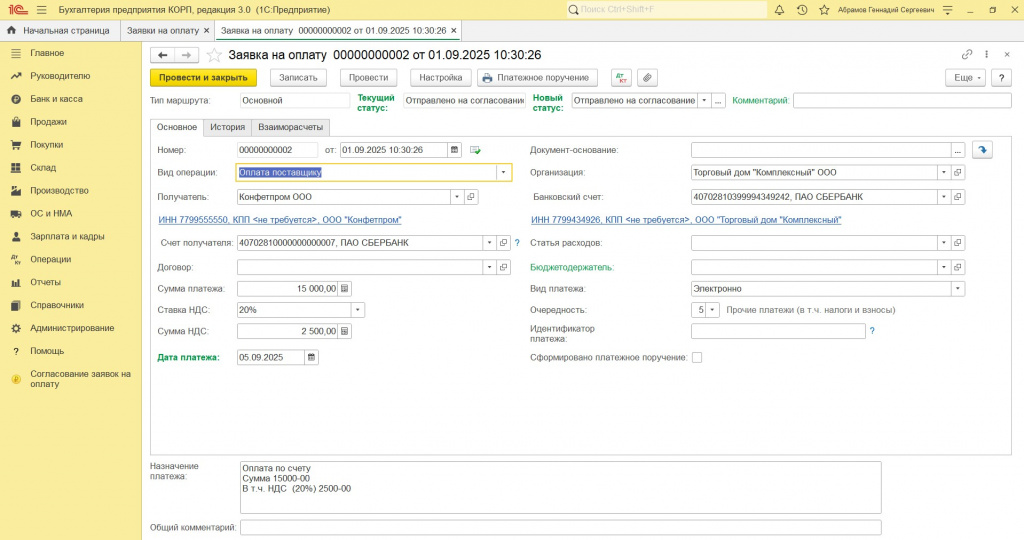Close the Заявки на оплату tab

coord(206,31)
